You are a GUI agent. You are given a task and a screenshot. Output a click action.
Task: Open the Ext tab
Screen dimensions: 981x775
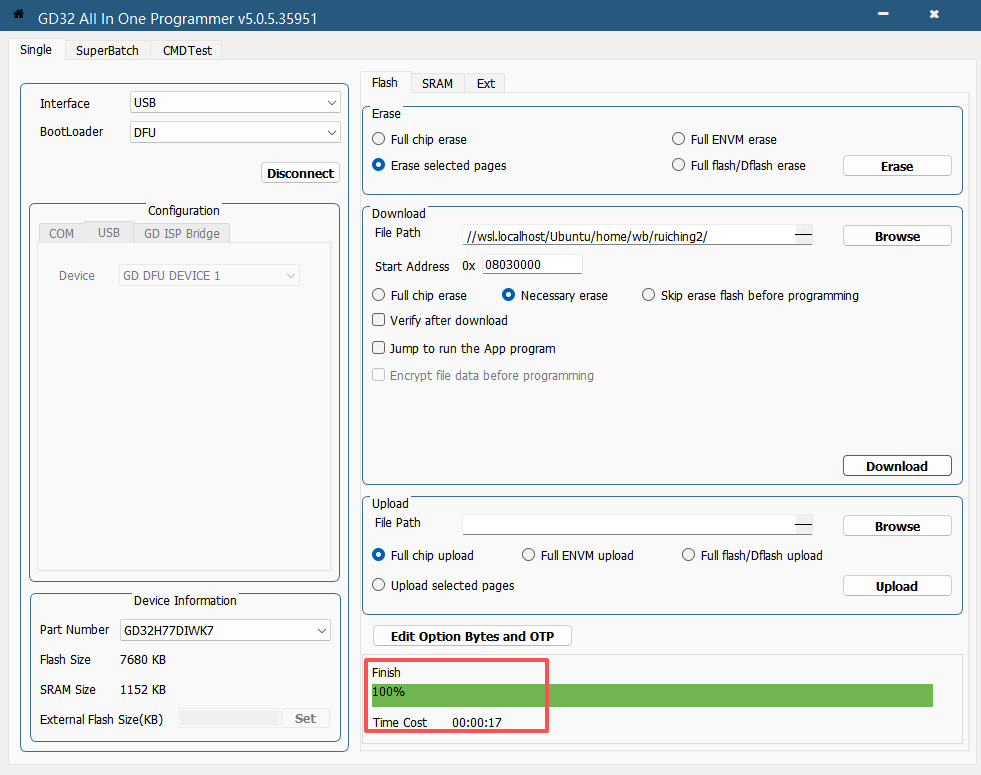pyautogui.click(x=485, y=83)
